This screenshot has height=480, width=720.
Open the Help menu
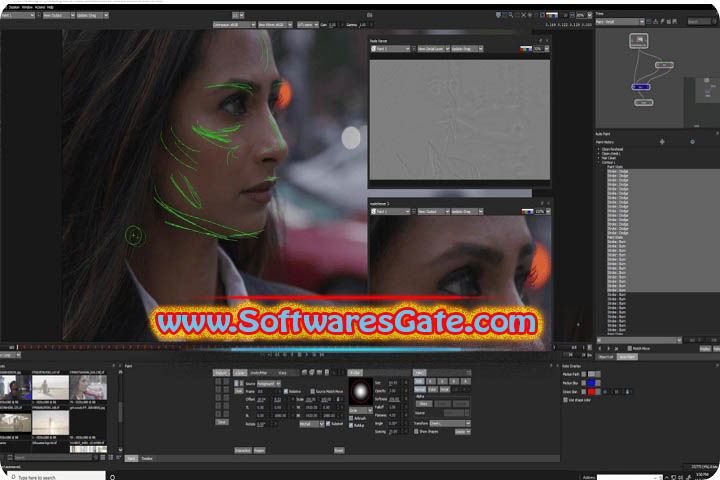point(51,7)
